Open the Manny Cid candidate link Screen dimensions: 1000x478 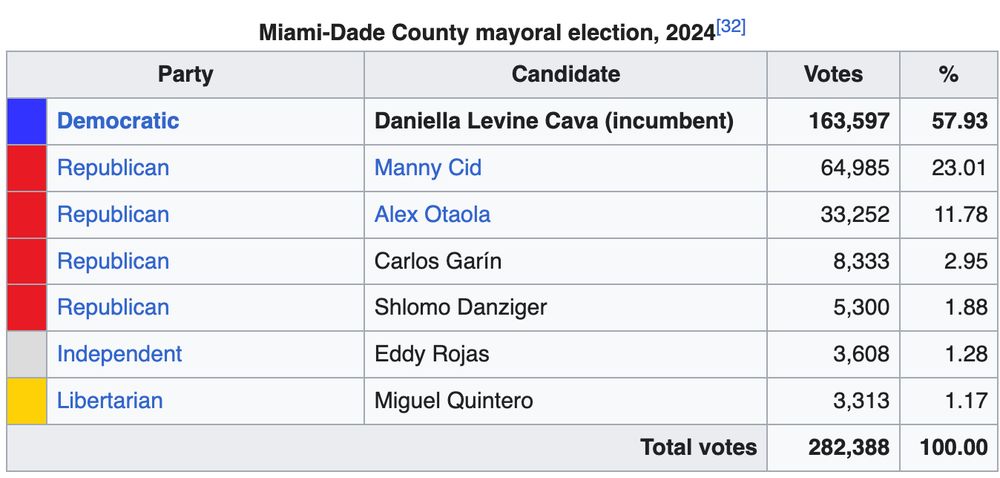pos(427,168)
